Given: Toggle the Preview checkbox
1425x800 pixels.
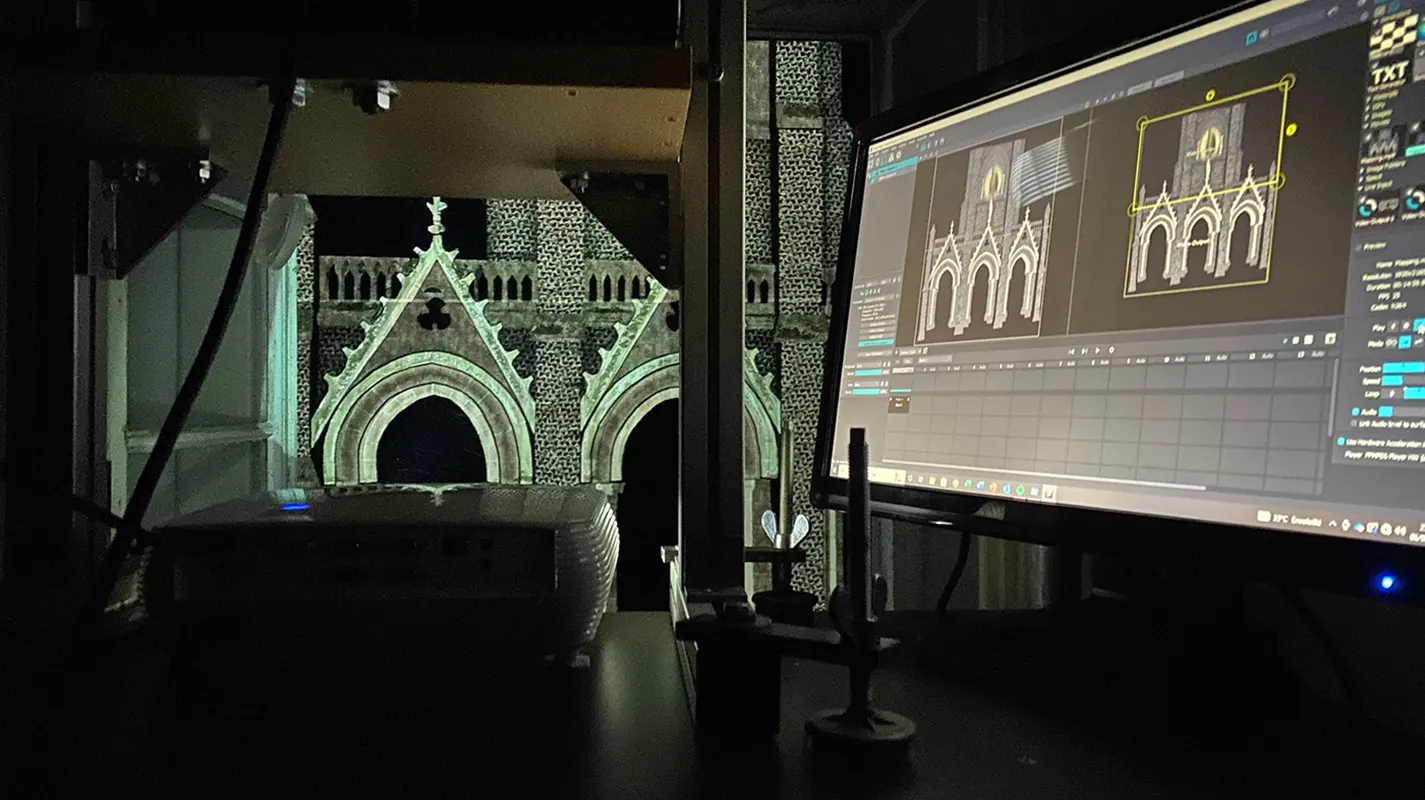Looking at the screenshot, I should coord(1358,247).
